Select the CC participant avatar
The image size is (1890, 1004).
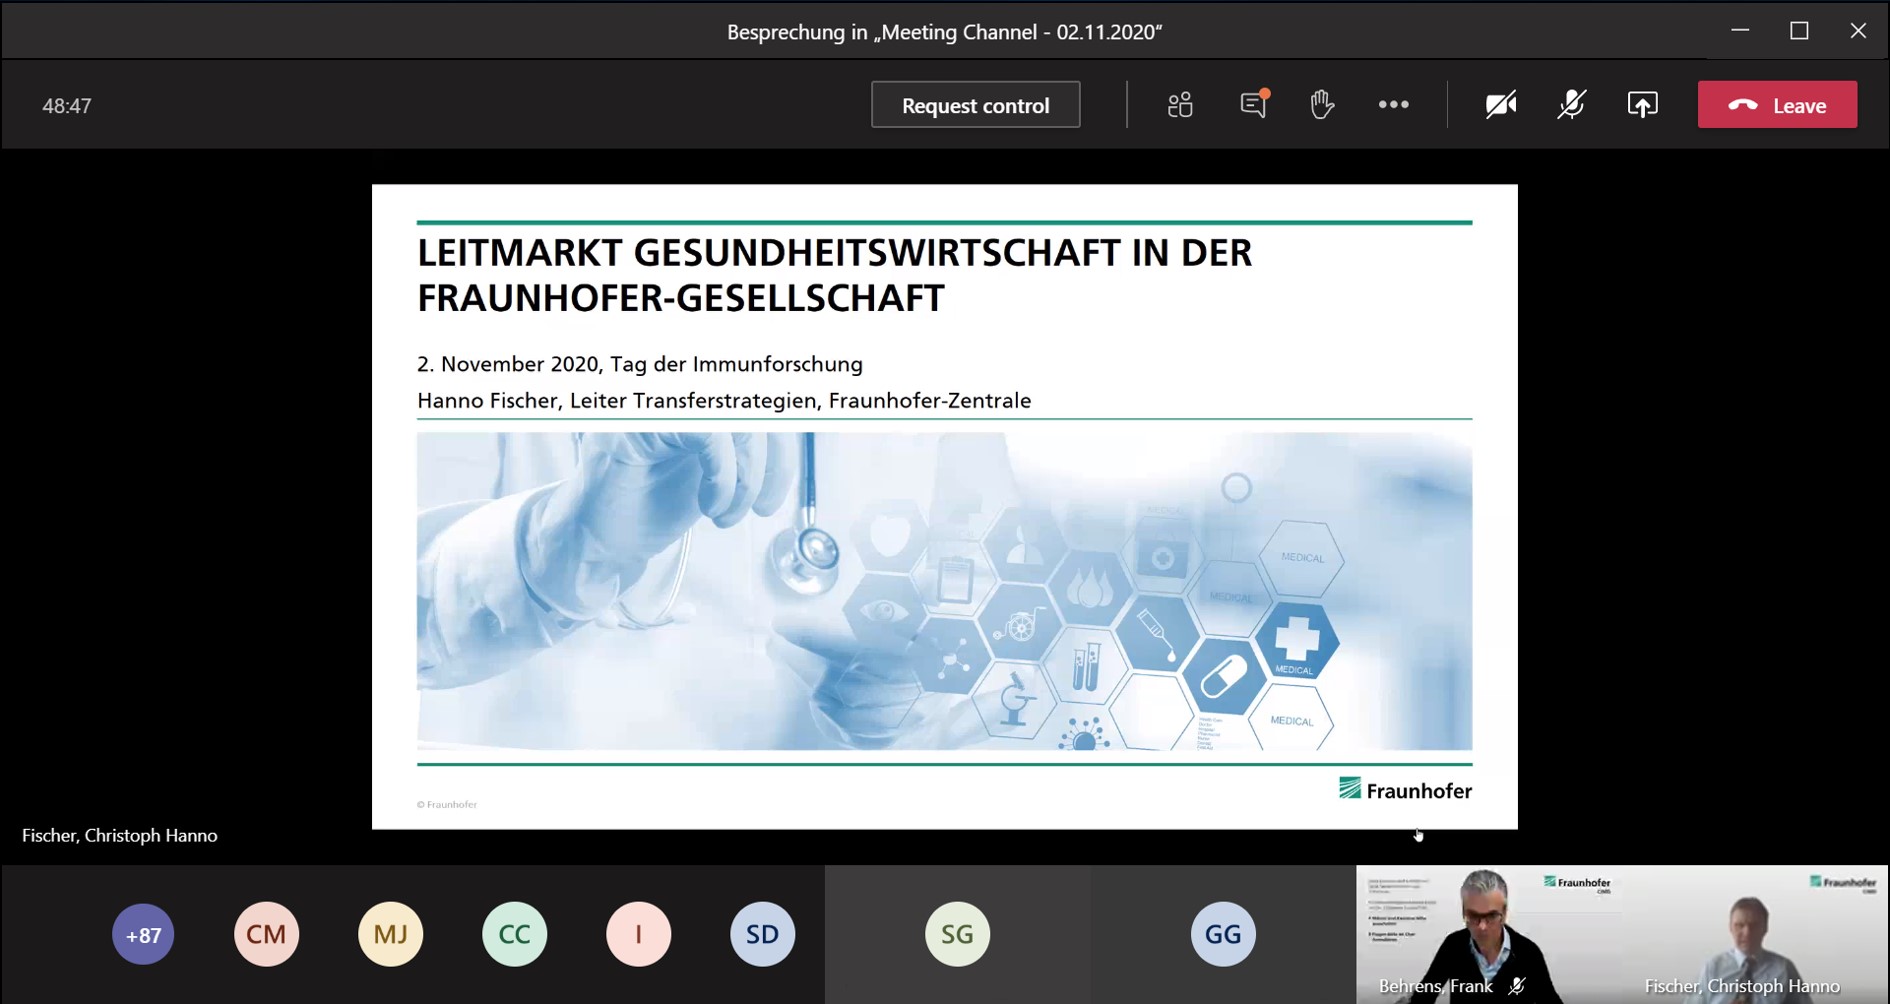tap(514, 934)
